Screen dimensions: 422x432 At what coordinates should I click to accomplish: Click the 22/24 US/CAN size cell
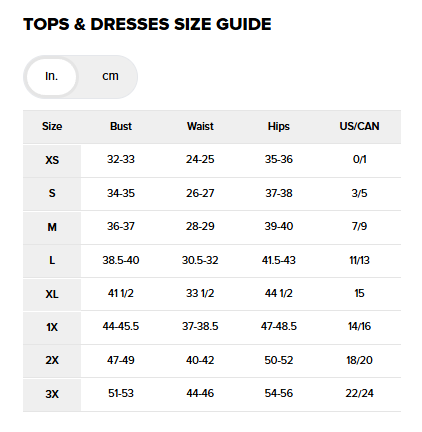pos(359,394)
